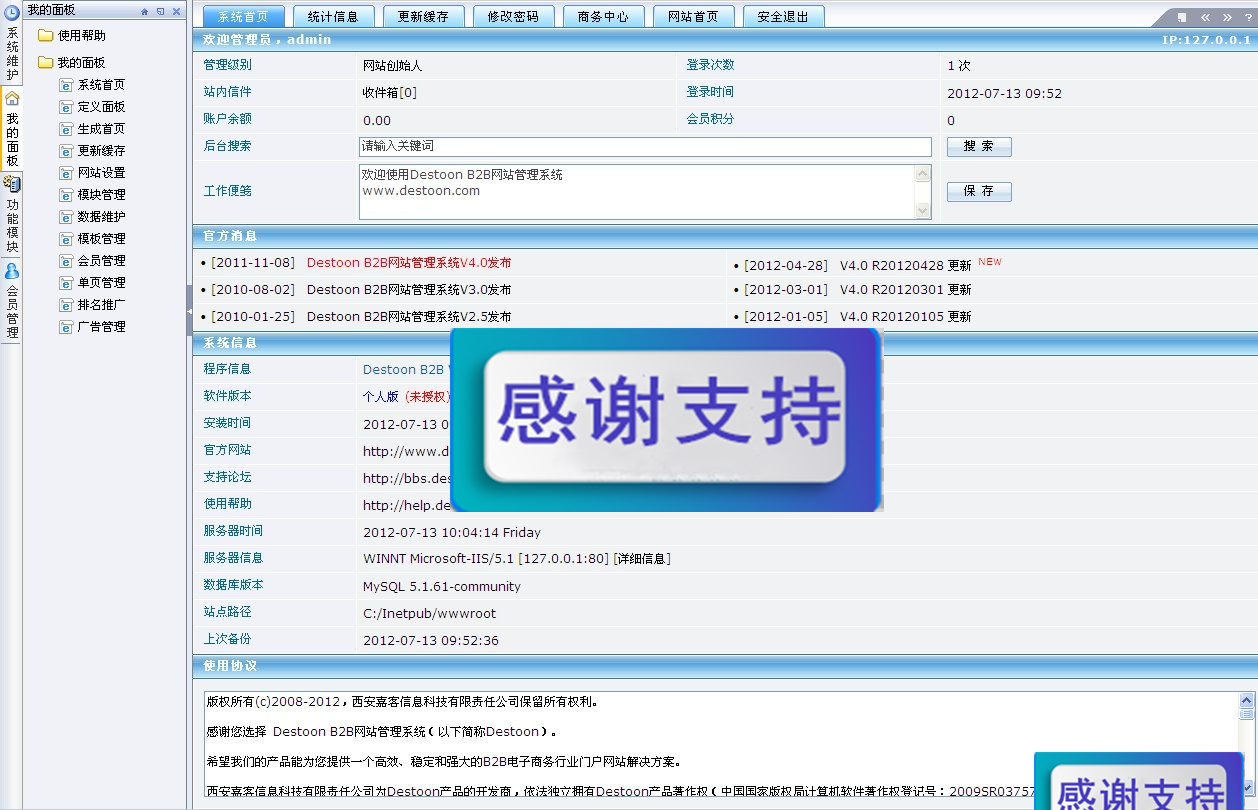
Task: Open the V4.0 R20120428 更新 link
Action: coord(906,265)
